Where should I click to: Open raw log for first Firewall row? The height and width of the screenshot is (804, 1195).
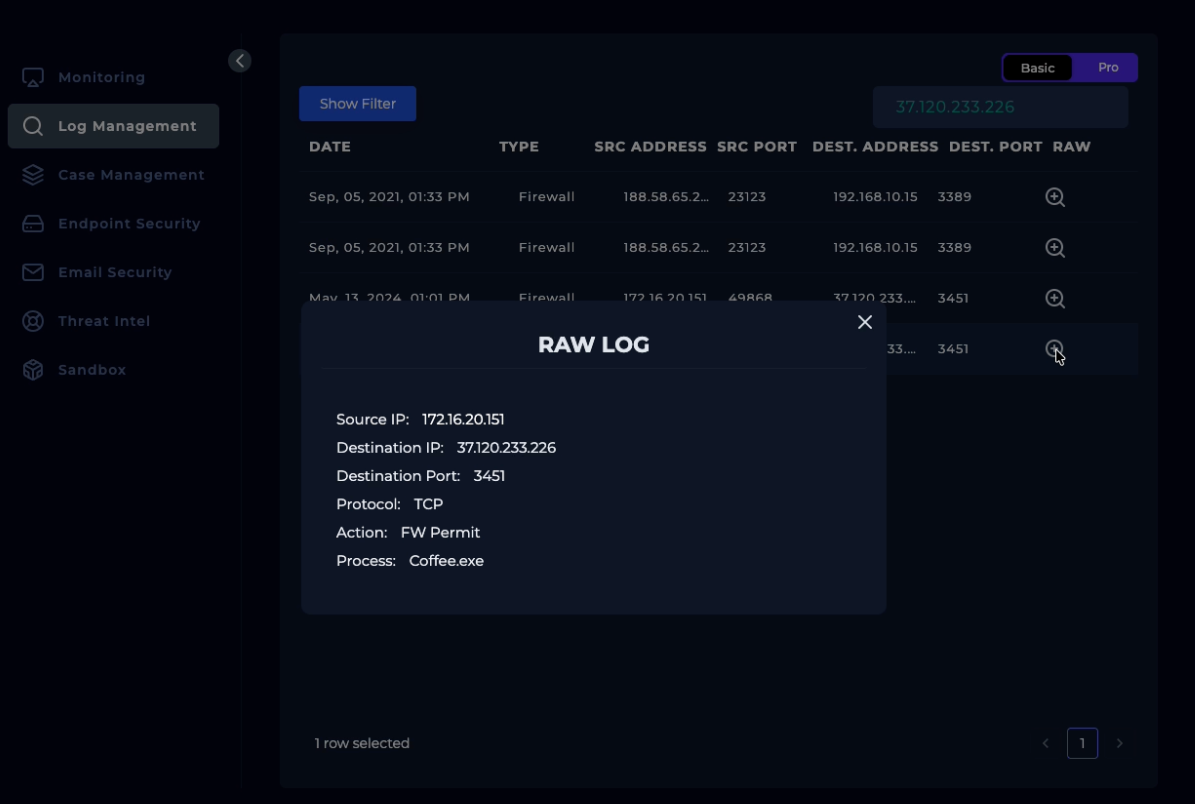pos(1054,197)
